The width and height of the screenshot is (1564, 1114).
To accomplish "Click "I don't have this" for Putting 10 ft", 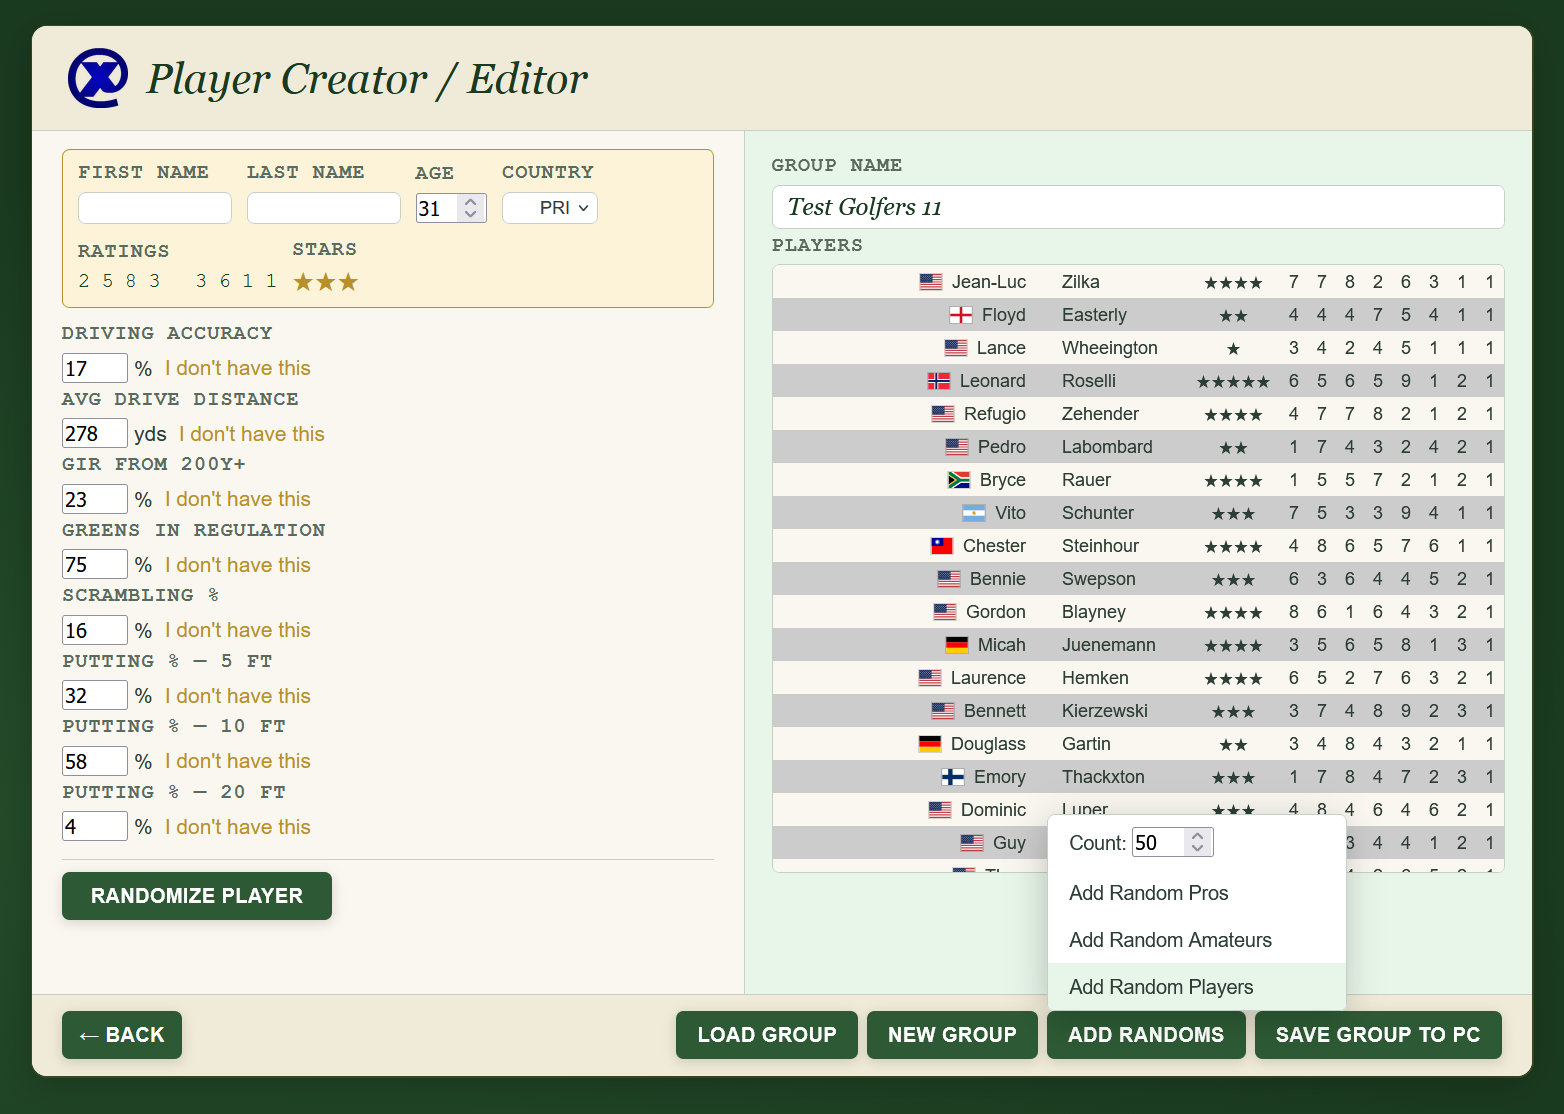I will click(238, 761).
